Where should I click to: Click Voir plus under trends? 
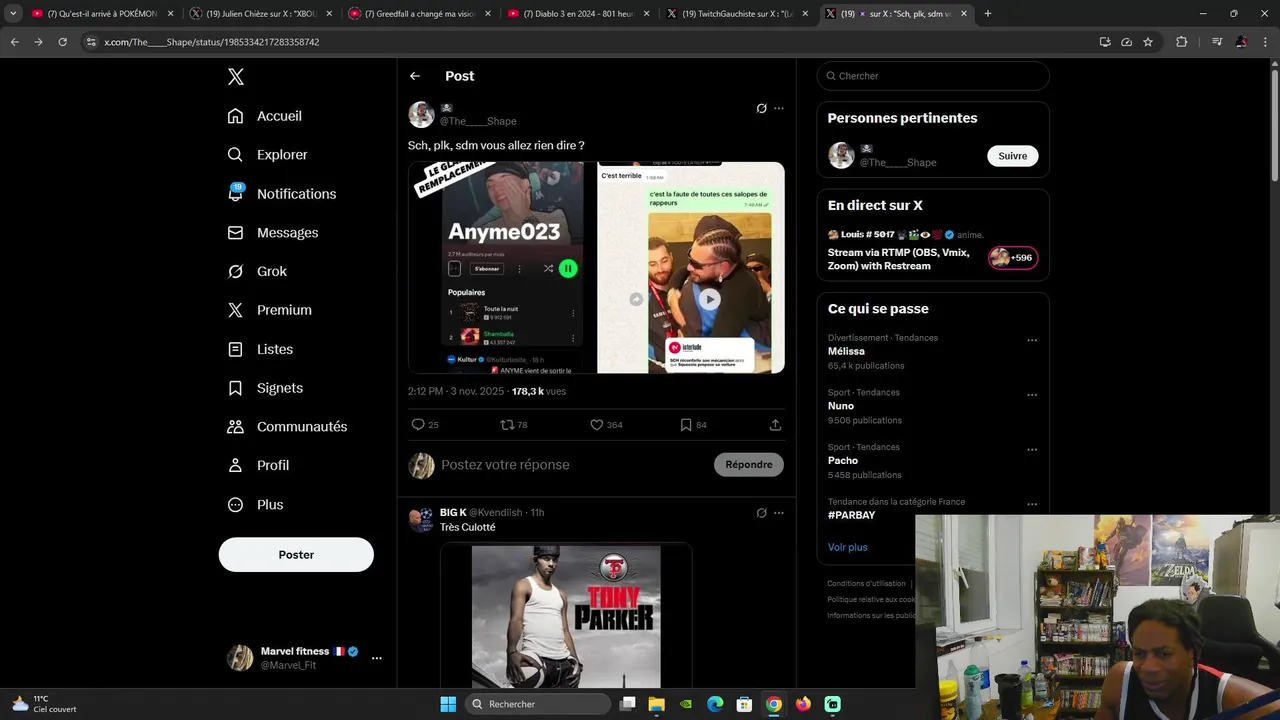848,547
